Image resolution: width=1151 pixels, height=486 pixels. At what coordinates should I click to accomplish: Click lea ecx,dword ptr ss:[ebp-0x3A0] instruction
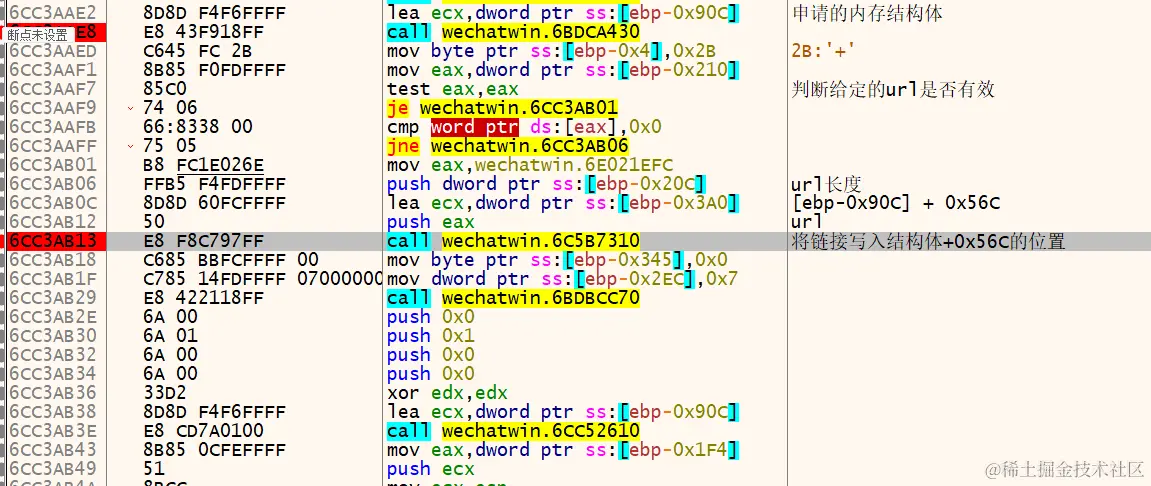[562, 203]
